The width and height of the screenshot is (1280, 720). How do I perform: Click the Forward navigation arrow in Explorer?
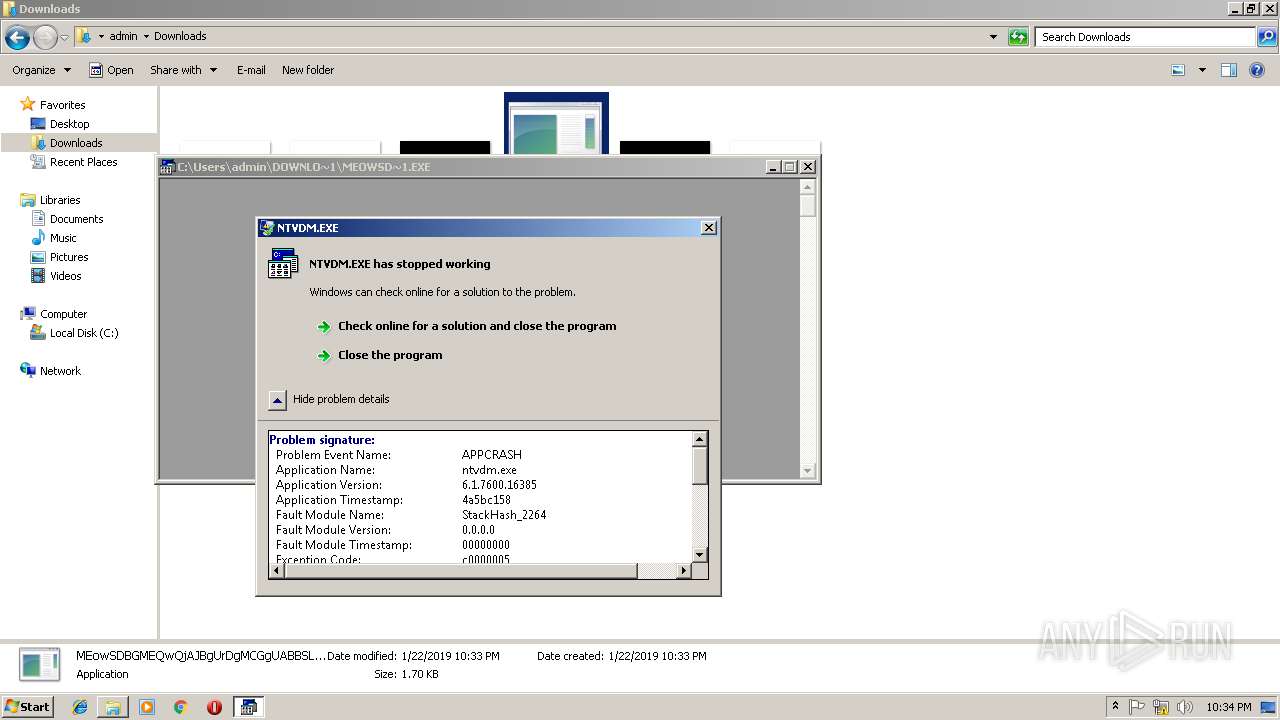[45, 38]
